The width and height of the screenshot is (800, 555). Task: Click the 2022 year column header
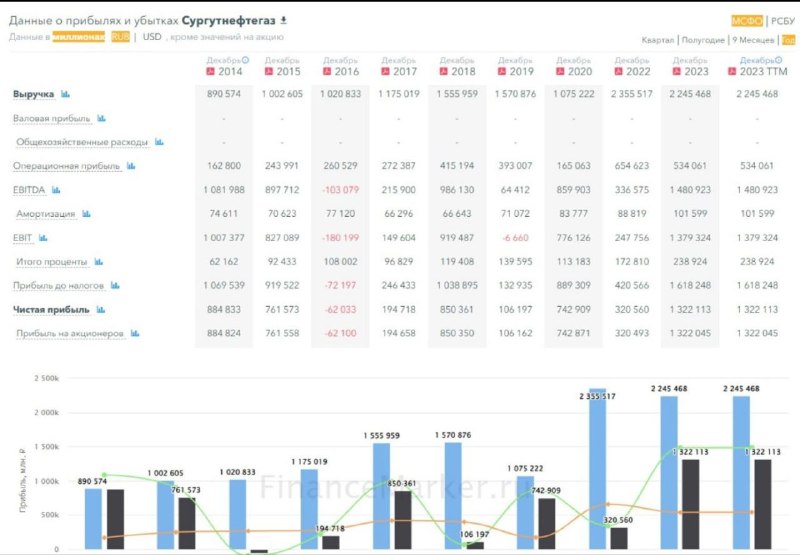638,71
